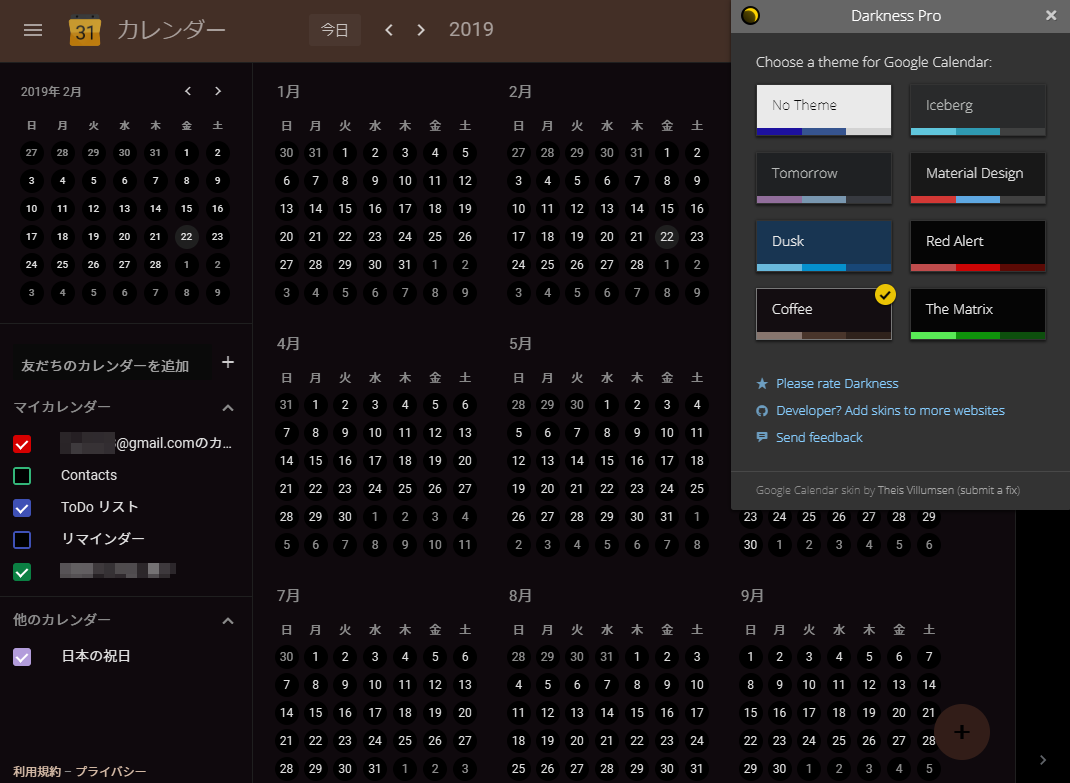Select day 22 in the sidebar mini calendar
Image resolution: width=1070 pixels, height=783 pixels.
coord(186,237)
